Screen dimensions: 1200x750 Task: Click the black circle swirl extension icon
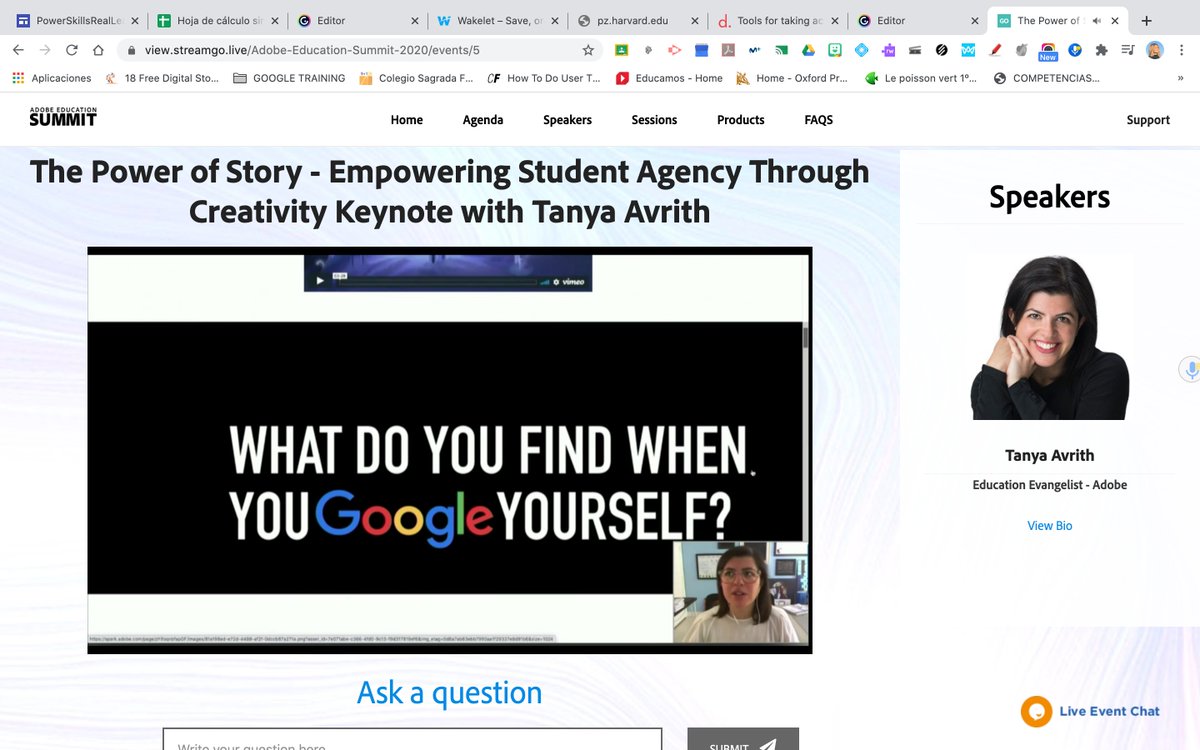point(941,50)
